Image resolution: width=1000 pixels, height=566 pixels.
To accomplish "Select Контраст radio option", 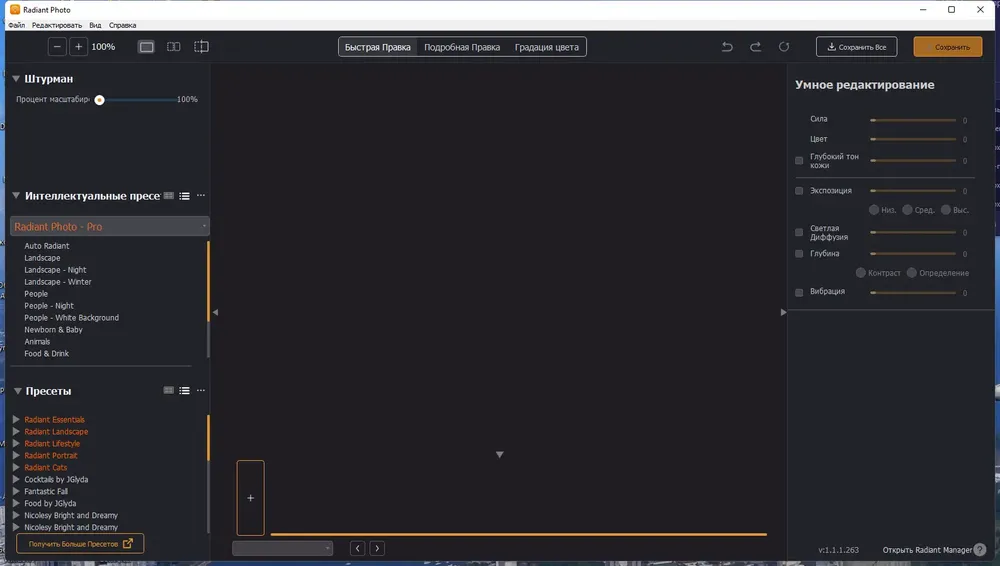I will pos(860,272).
